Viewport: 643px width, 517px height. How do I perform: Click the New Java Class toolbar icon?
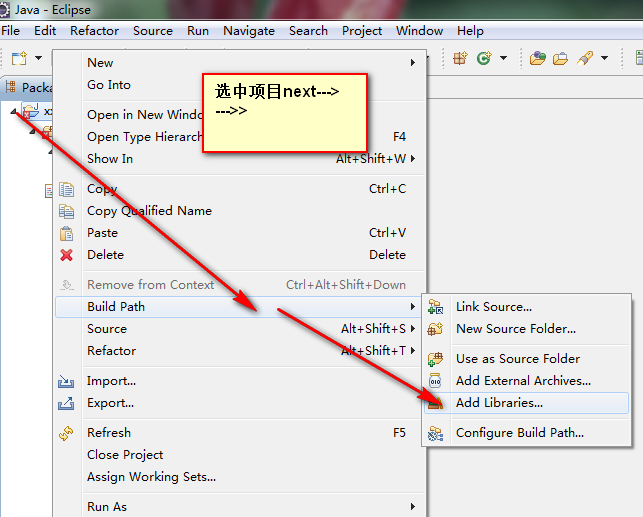coord(484,58)
